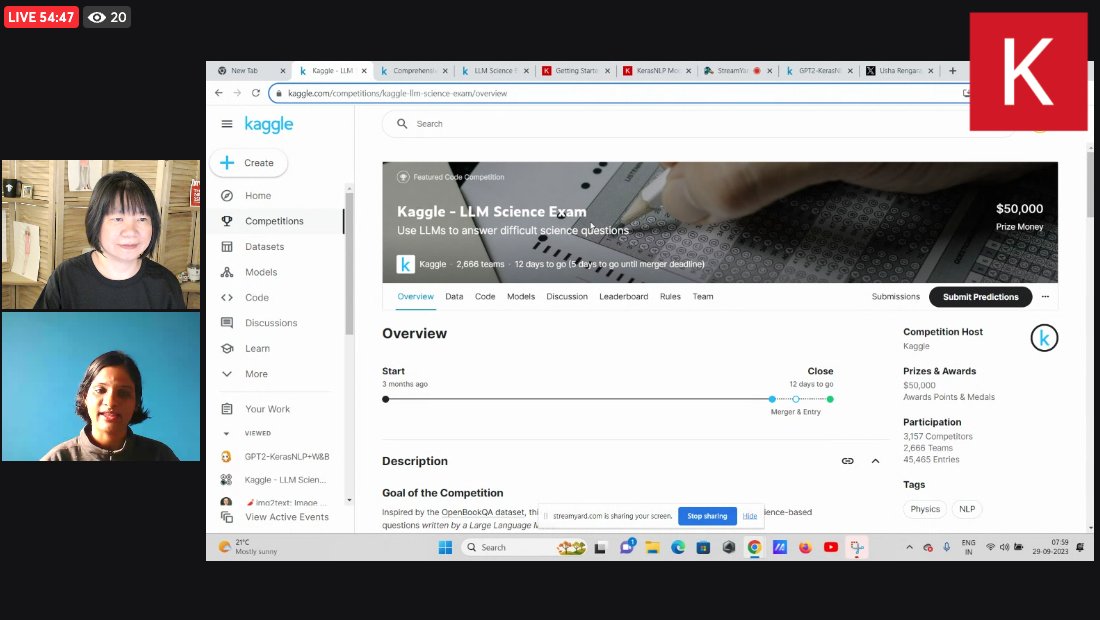
Task: Switch to the KerasNLP Mo browser tab
Action: click(x=657, y=71)
